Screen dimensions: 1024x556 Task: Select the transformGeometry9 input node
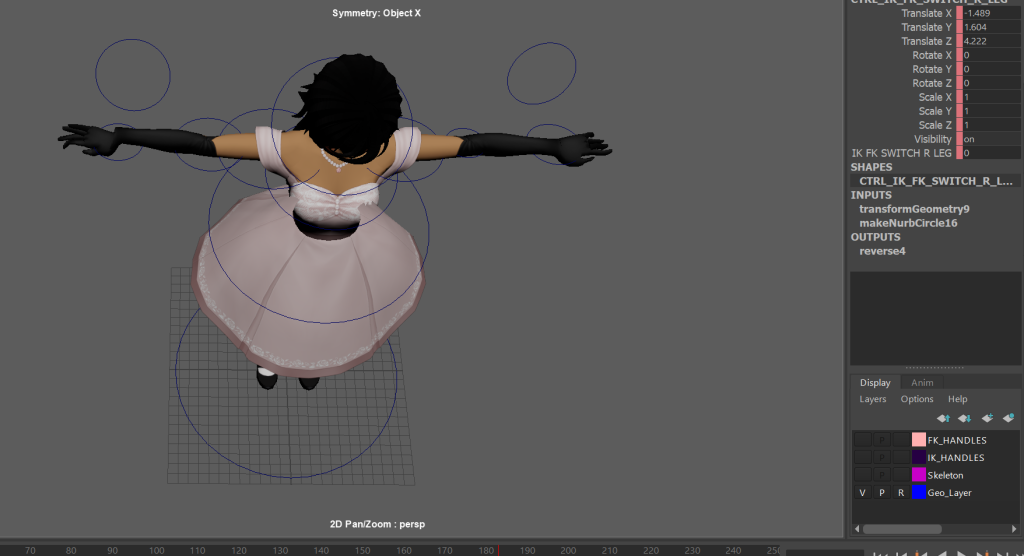(914, 209)
